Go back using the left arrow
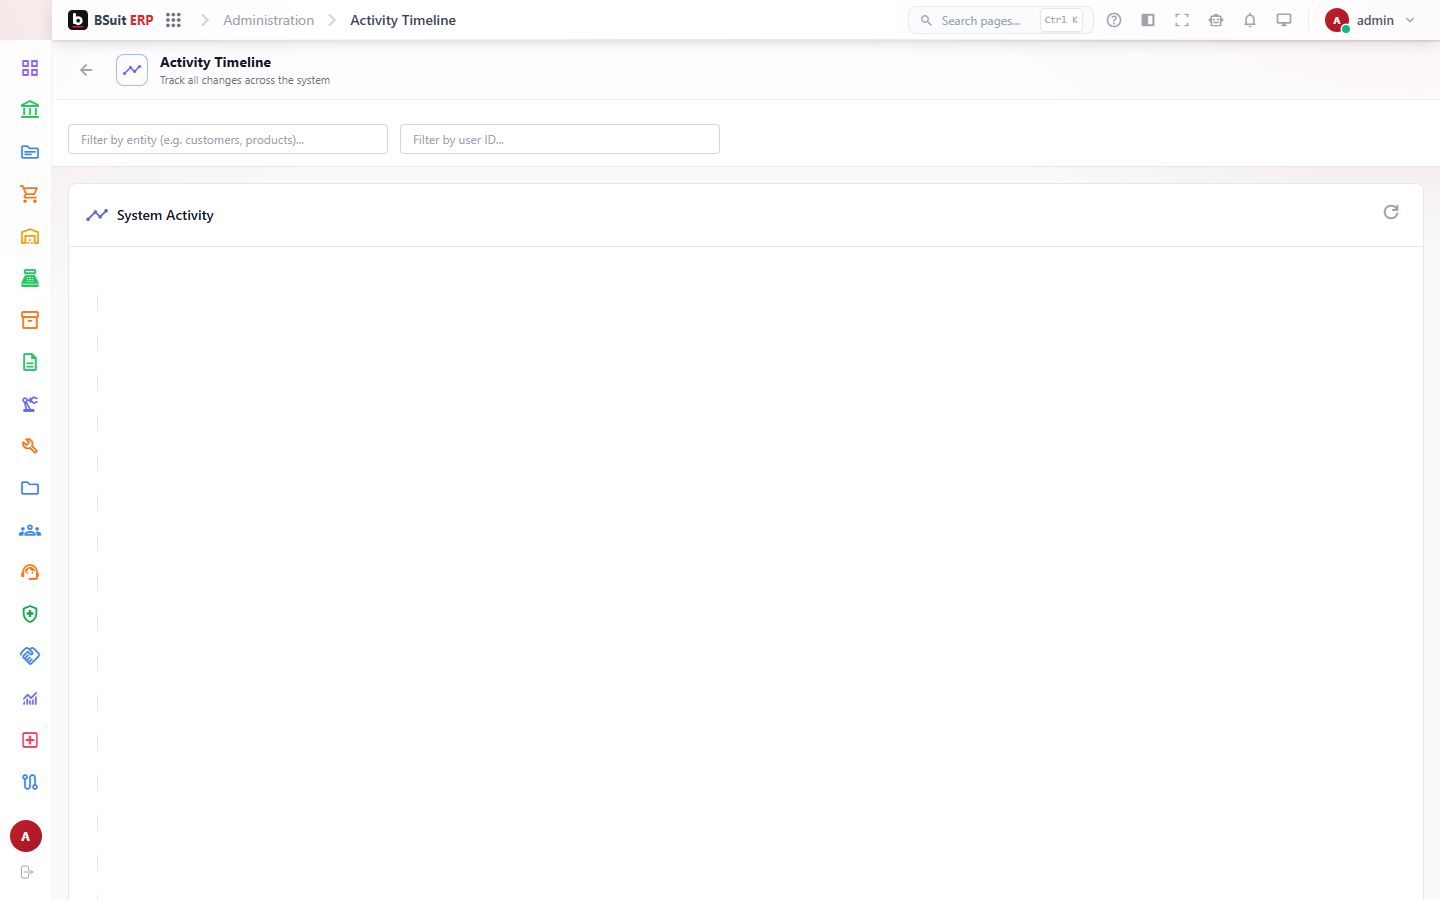Viewport: 1440px width, 900px height. [x=86, y=70]
